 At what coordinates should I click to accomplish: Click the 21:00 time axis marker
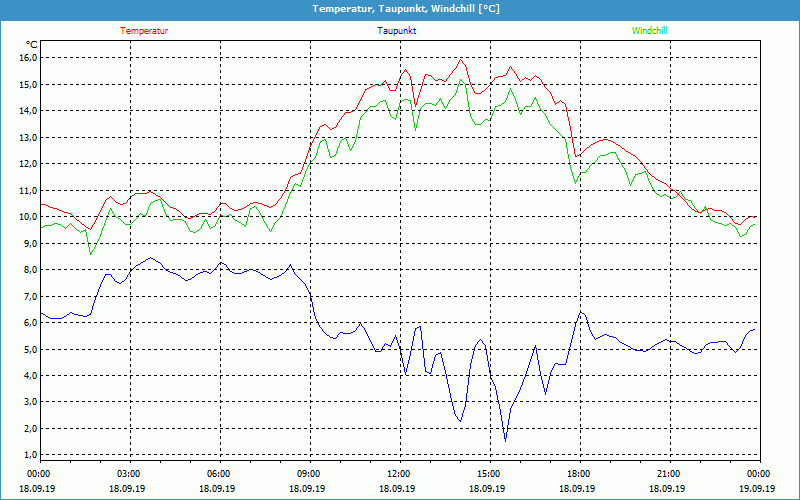coord(668,474)
